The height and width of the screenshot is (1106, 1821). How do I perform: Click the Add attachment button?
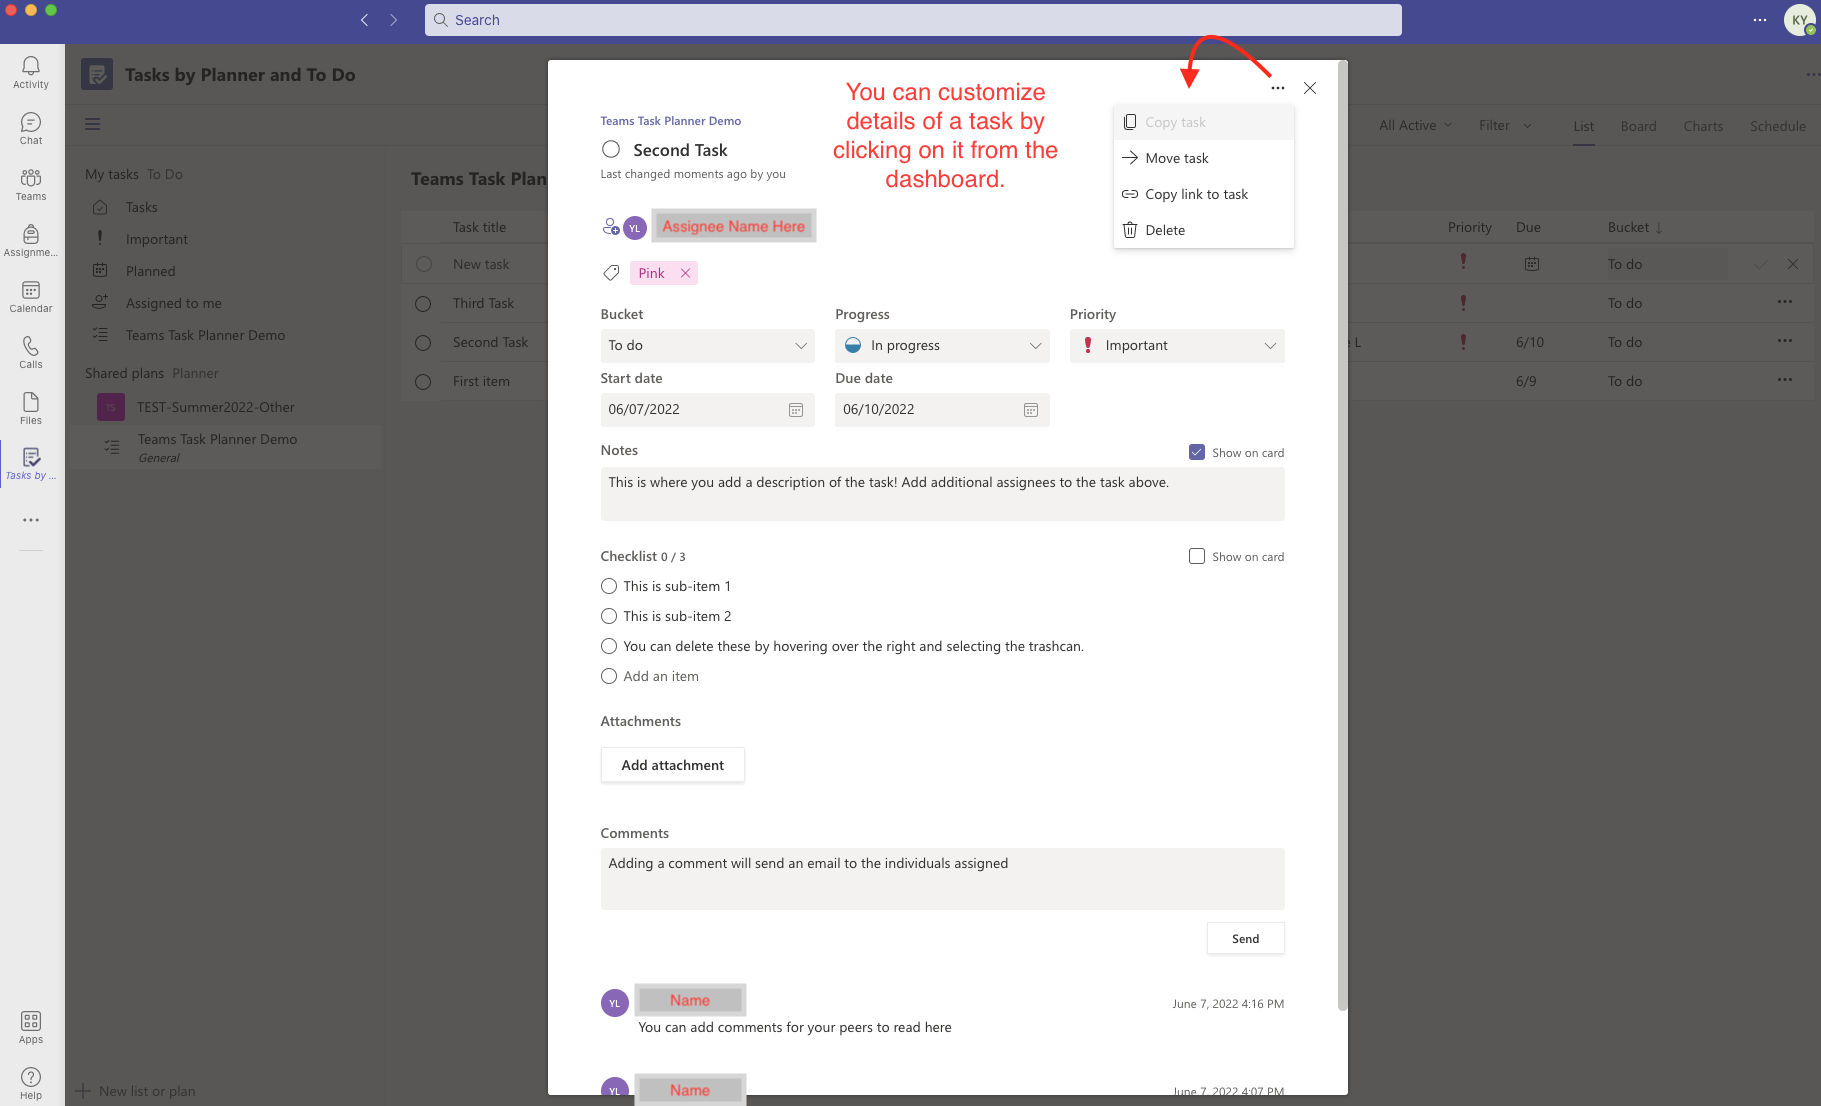672,764
